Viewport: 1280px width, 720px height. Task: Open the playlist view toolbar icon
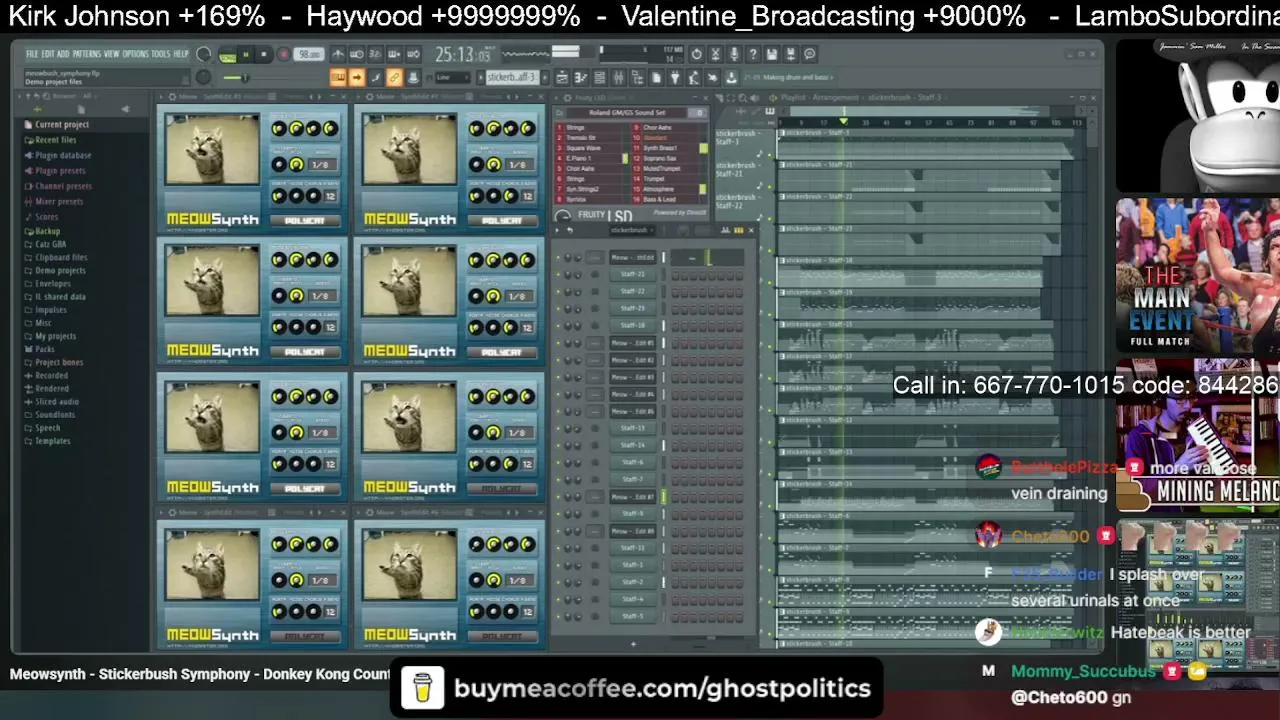coord(562,78)
